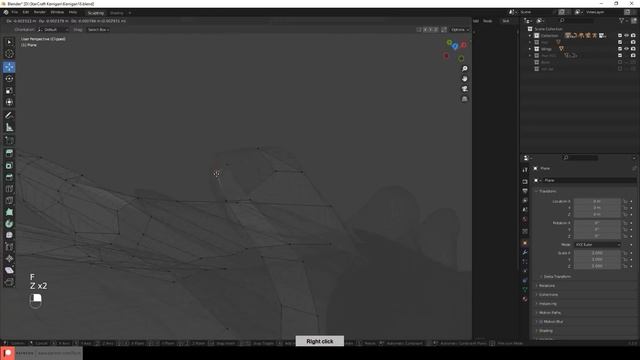
Task: Open the Render properties tab
Action: (525, 181)
